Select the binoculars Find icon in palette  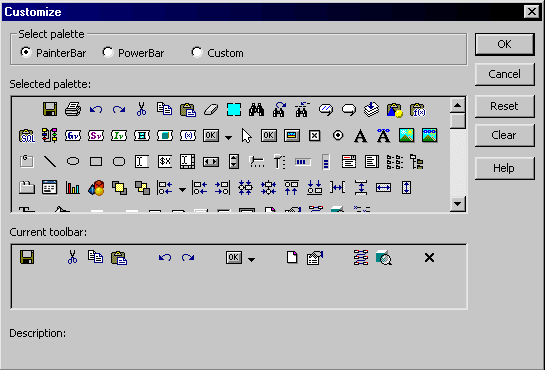pyautogui.click(x=257, y=109)
